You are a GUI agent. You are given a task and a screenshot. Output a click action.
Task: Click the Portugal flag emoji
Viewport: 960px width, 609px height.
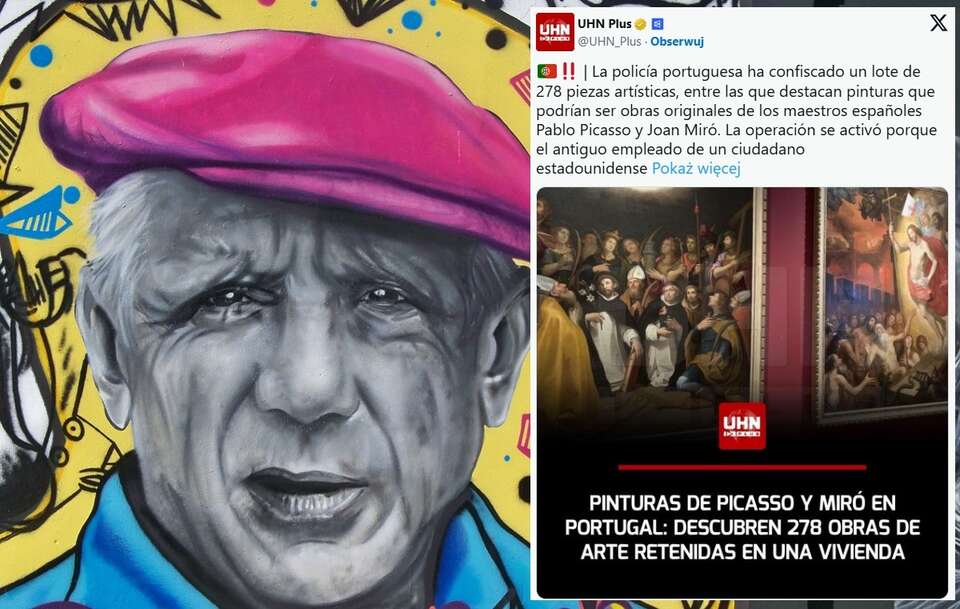click(x=547, y=72)
